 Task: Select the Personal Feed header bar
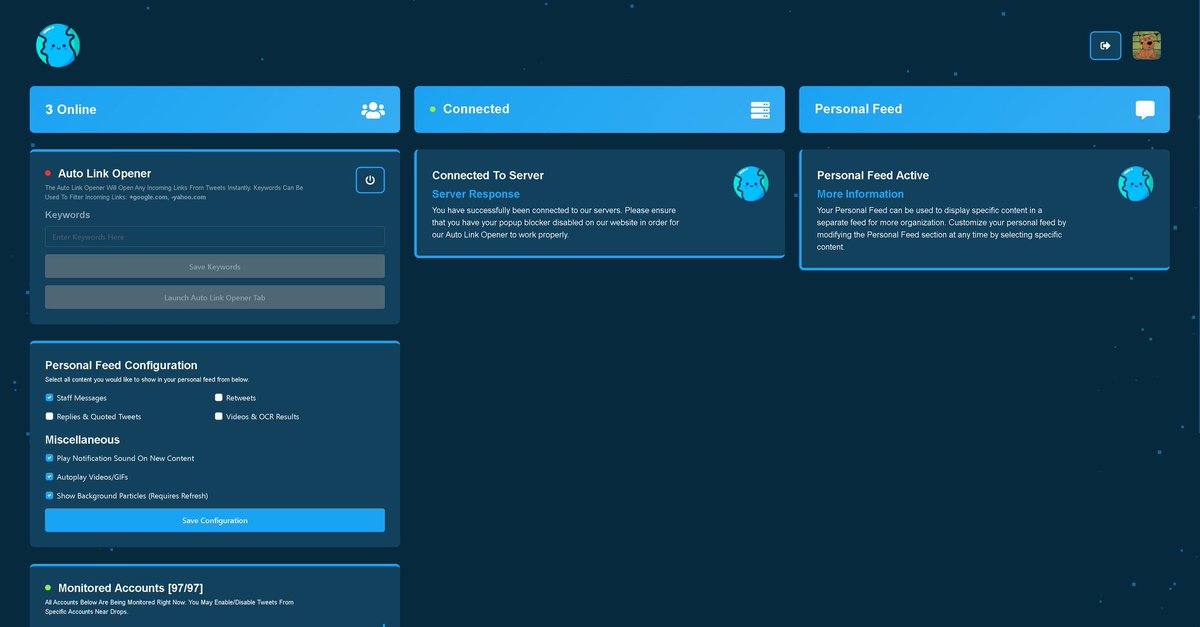984,109
